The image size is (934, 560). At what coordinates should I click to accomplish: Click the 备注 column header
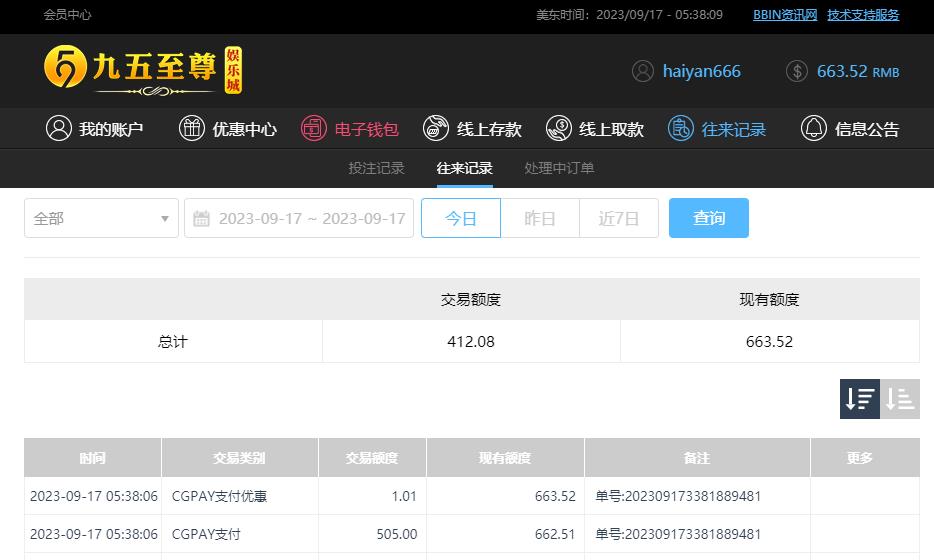coord(697,458)
